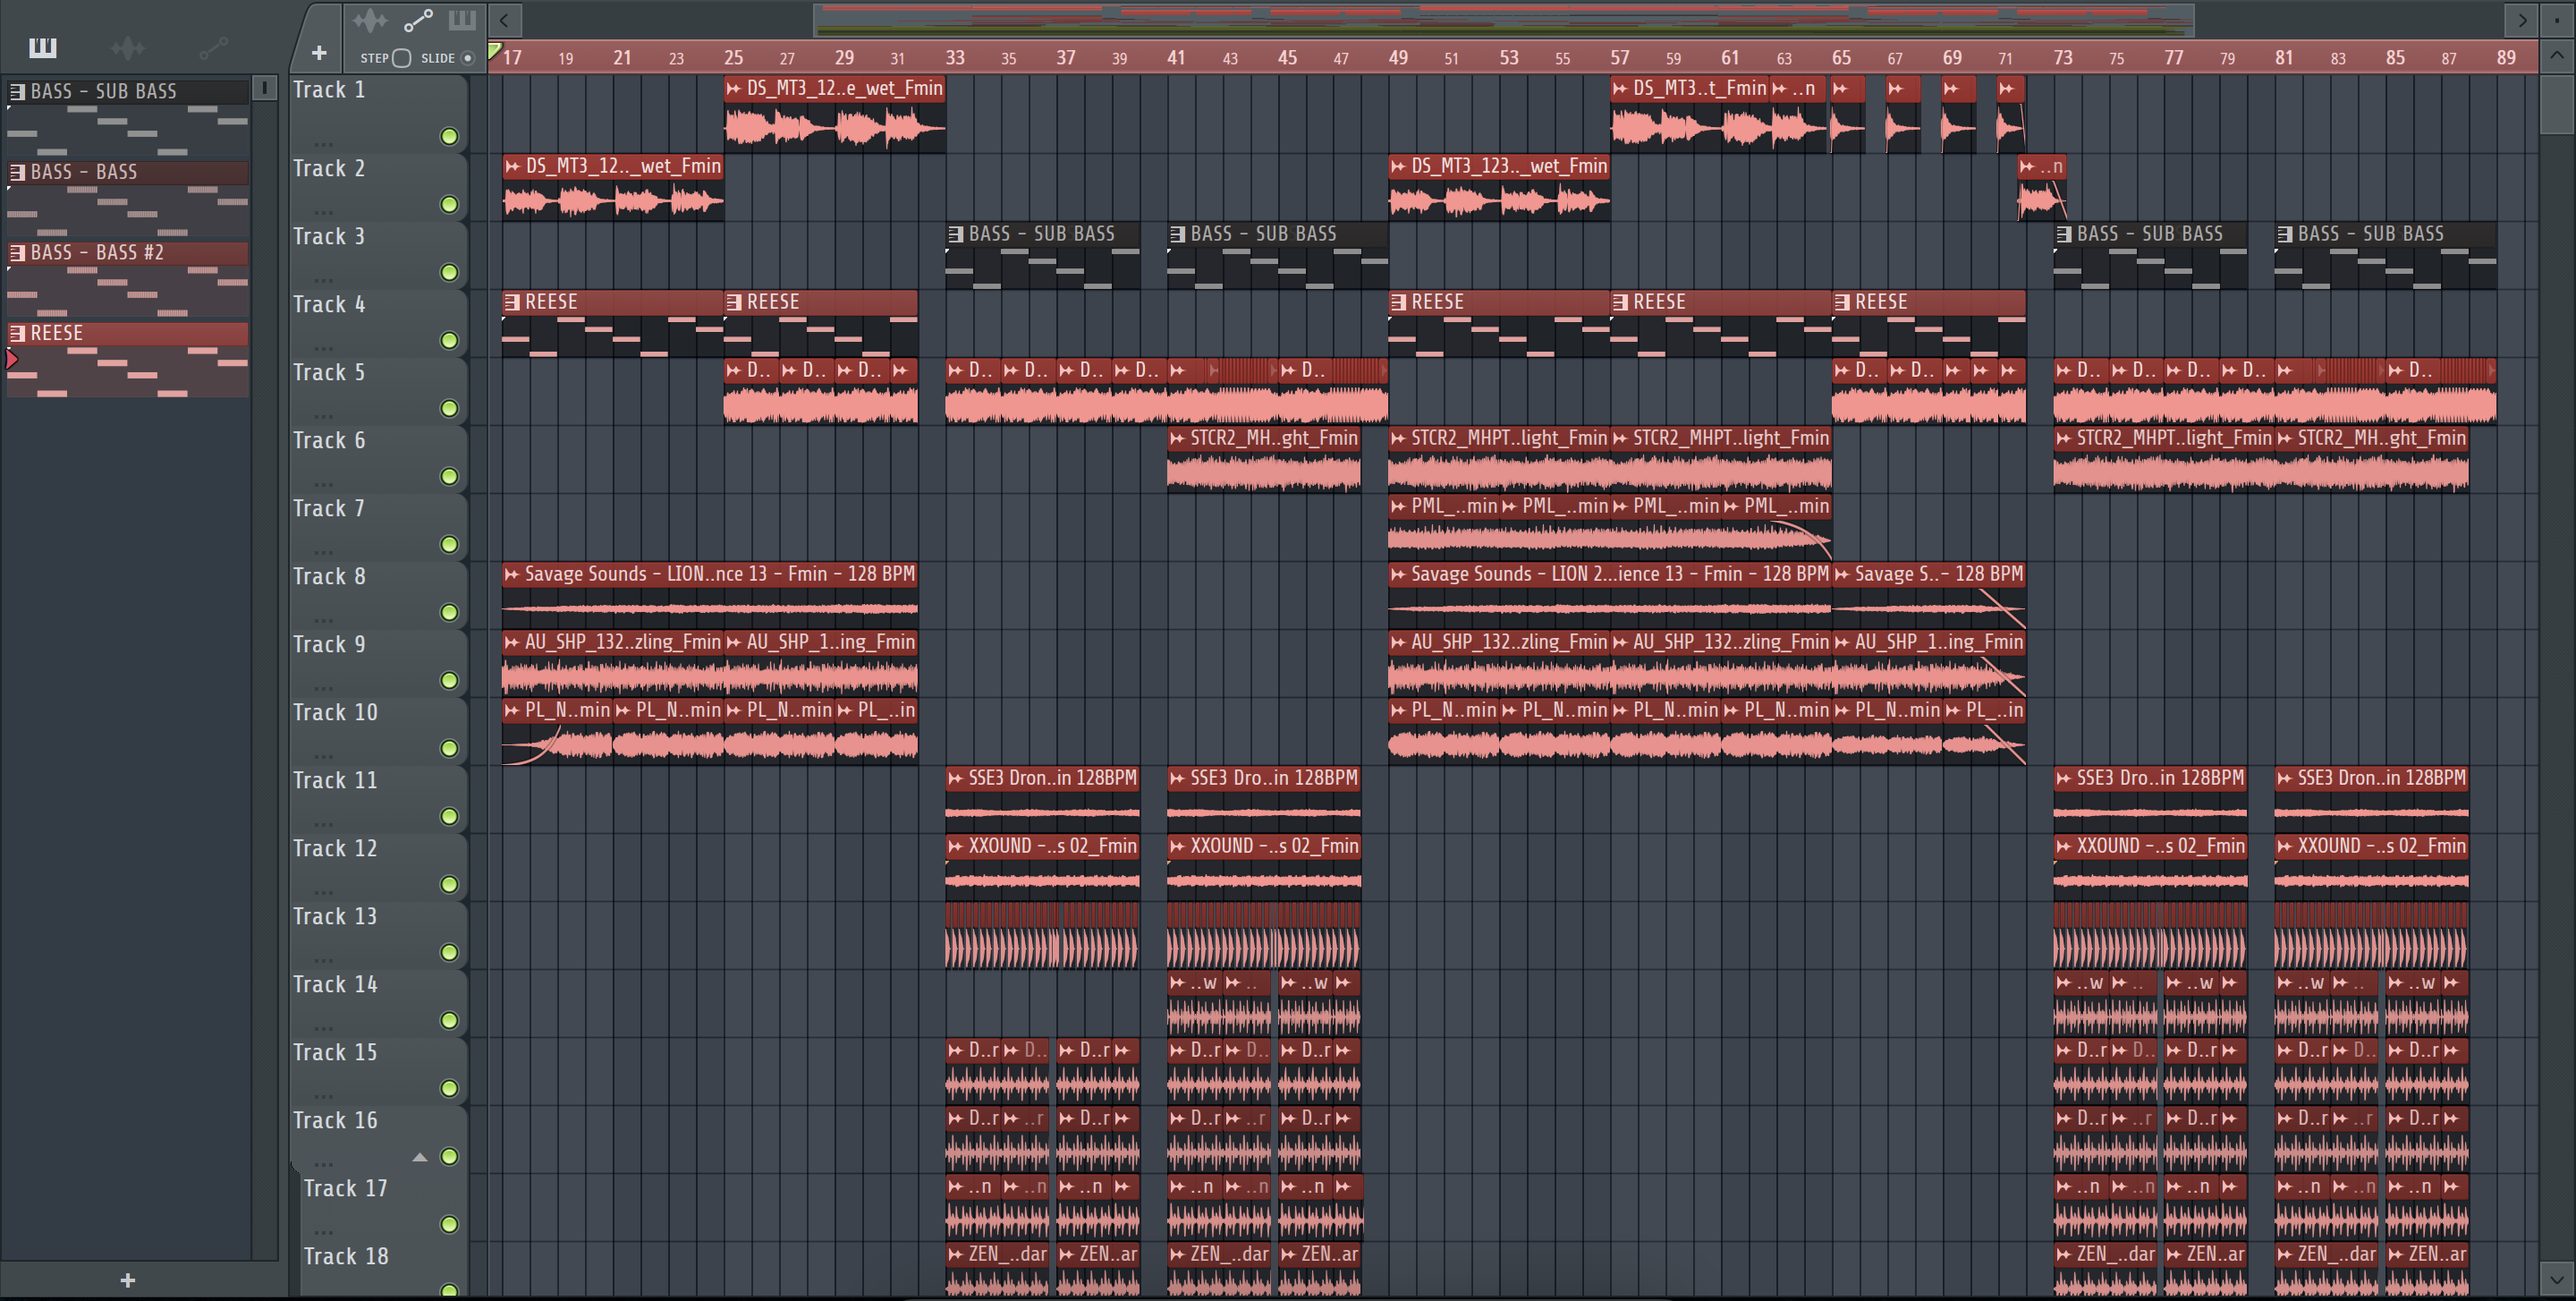
Task: Open the menu of the first BASS - SUB BASS clip on Track 3
Action: click(956, 234)
